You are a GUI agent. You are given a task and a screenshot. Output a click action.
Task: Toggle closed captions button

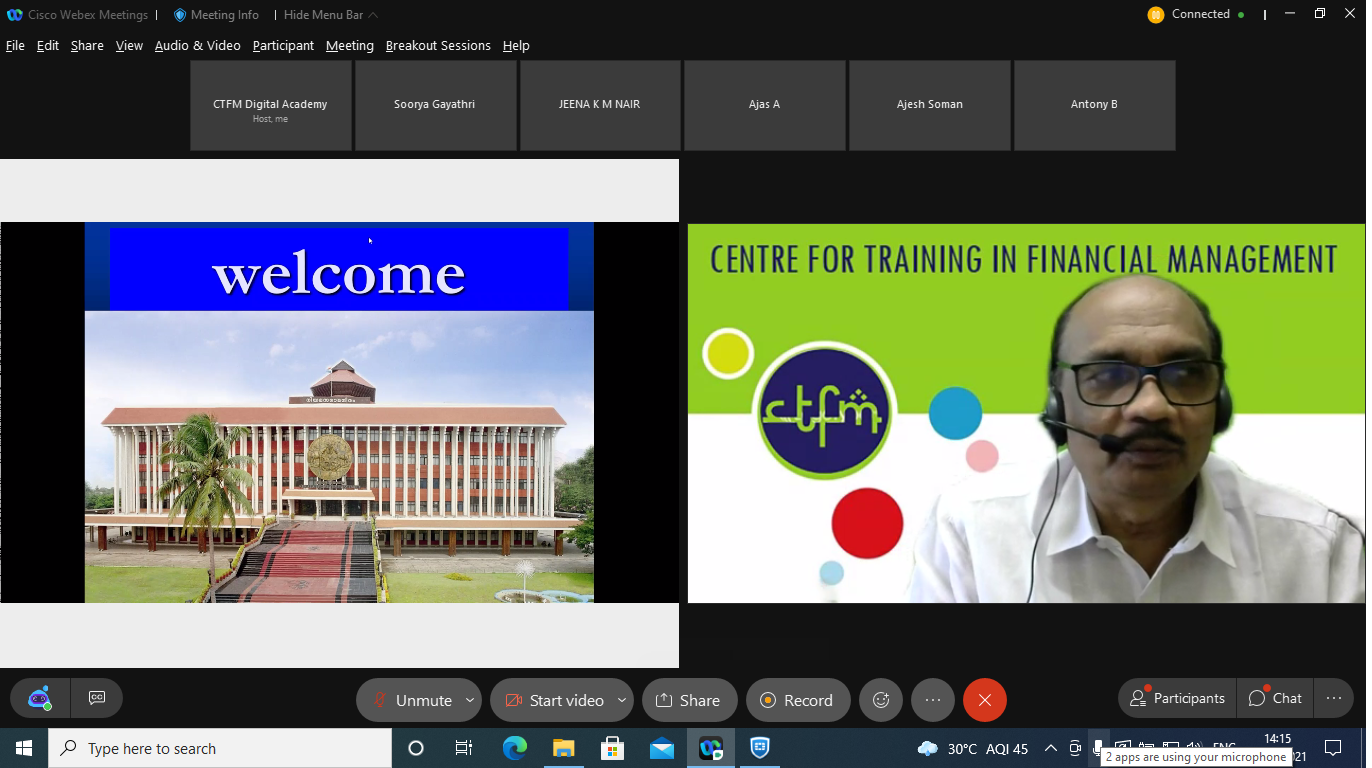point(97,698)
